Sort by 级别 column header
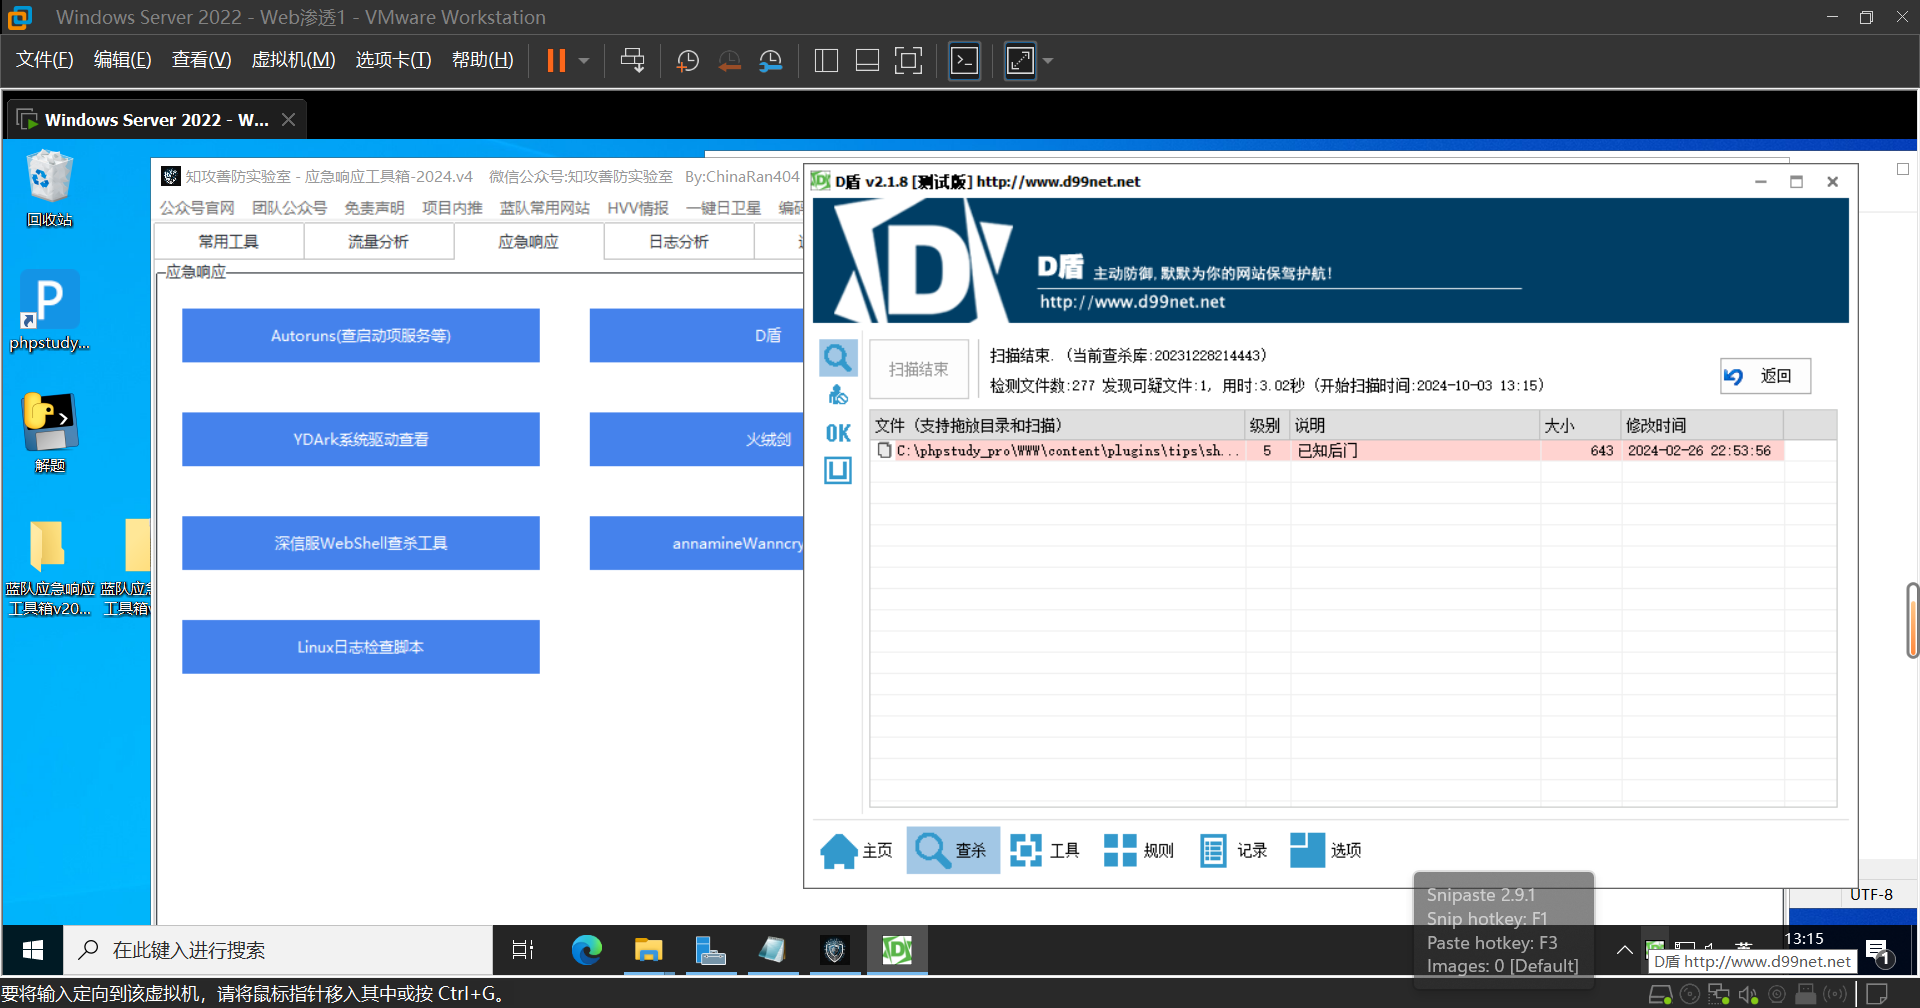 pos(1267,425)
